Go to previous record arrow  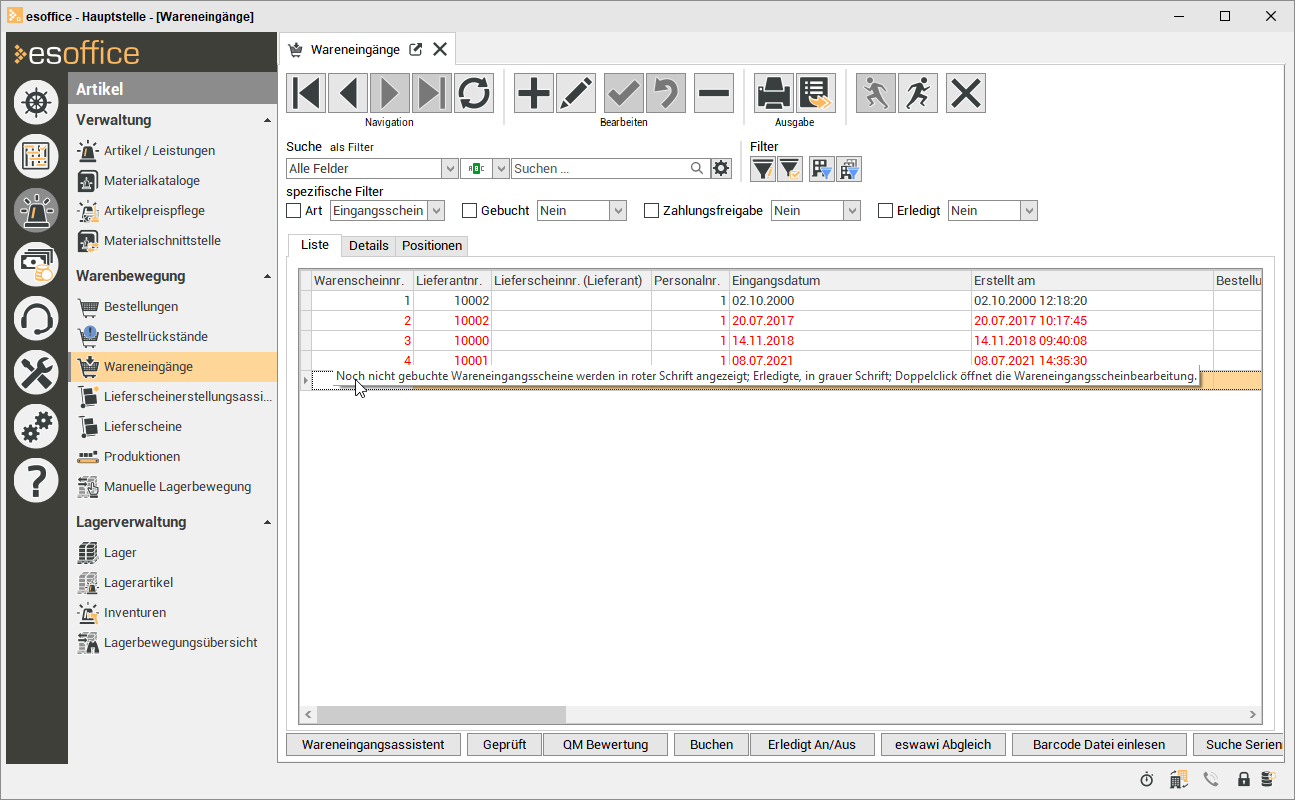[348, 93]
